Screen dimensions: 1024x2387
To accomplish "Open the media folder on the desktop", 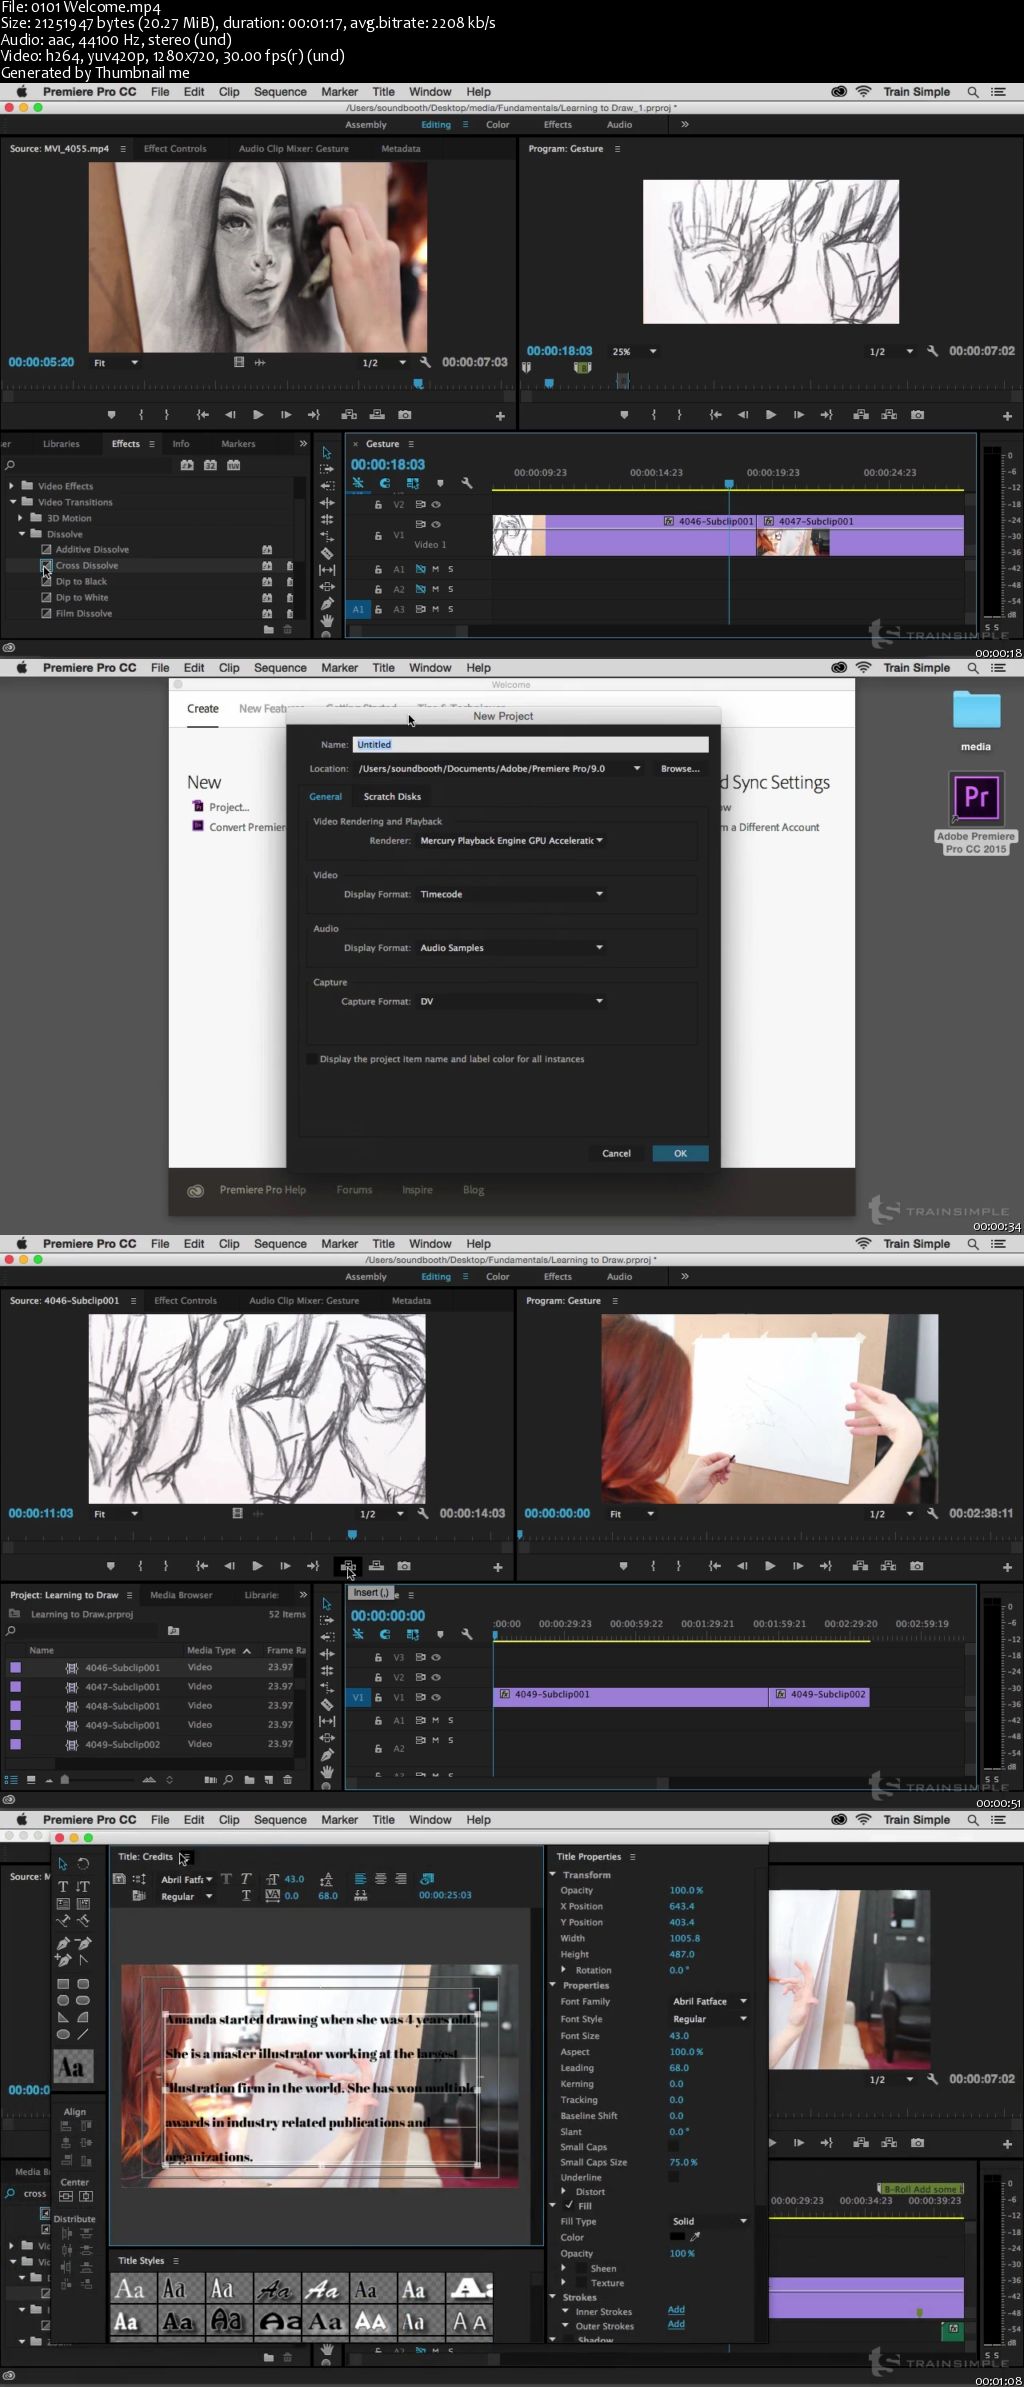I will click(976, 720).
